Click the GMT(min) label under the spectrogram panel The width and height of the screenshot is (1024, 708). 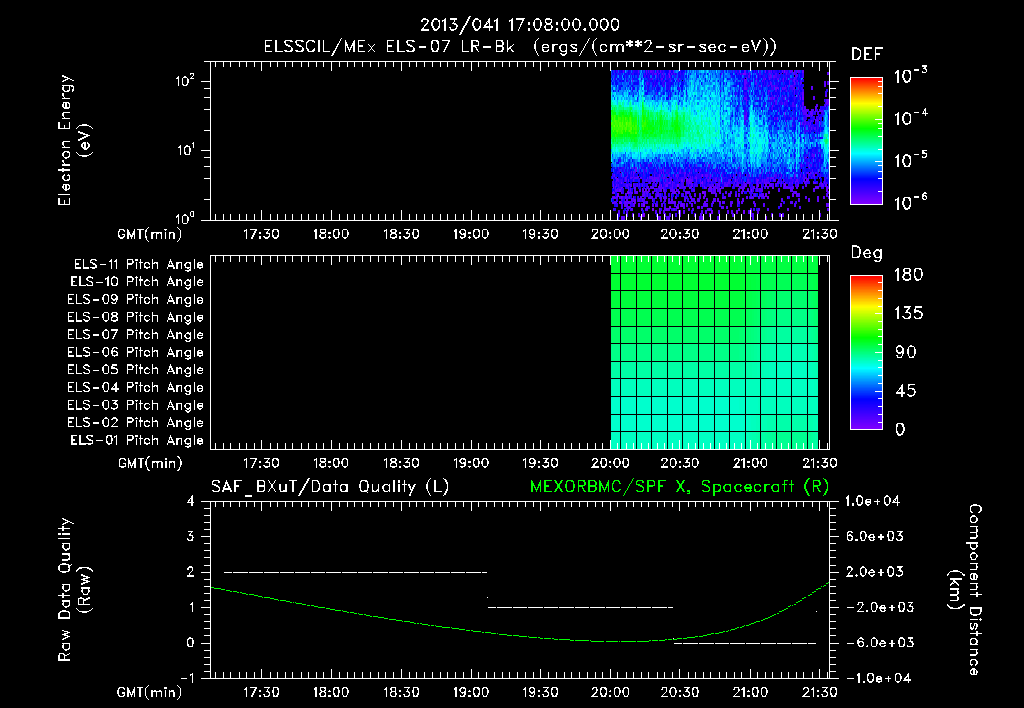pos(150,234)
